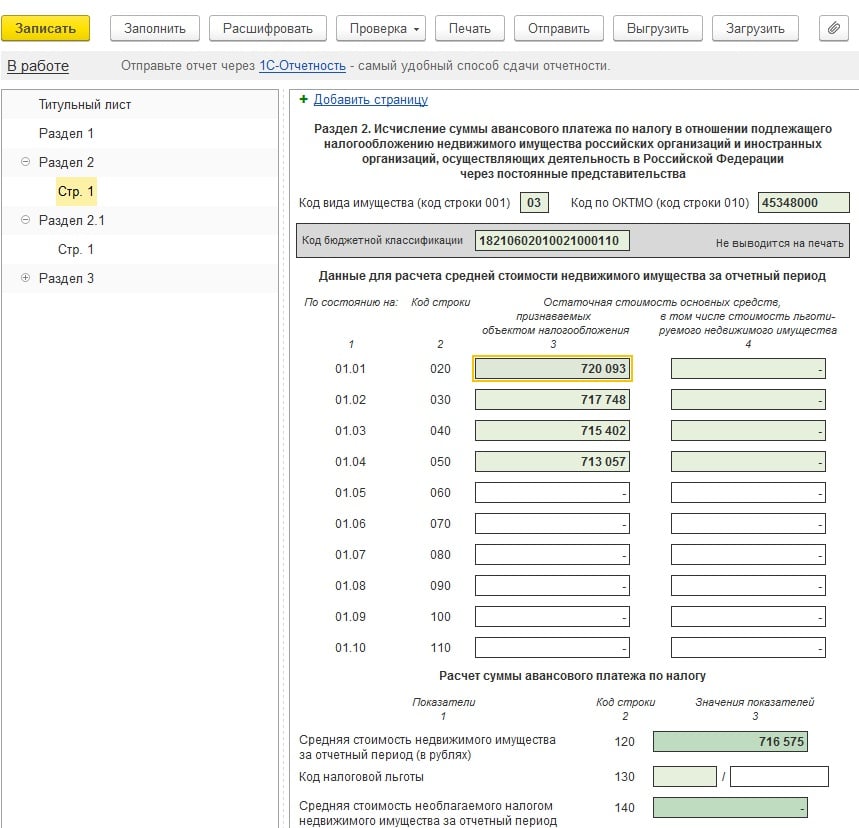This screenshot has width=859, height=828.
Task: Click the Заполнить button
Action: pyautogui.click(x=154, y=28)
